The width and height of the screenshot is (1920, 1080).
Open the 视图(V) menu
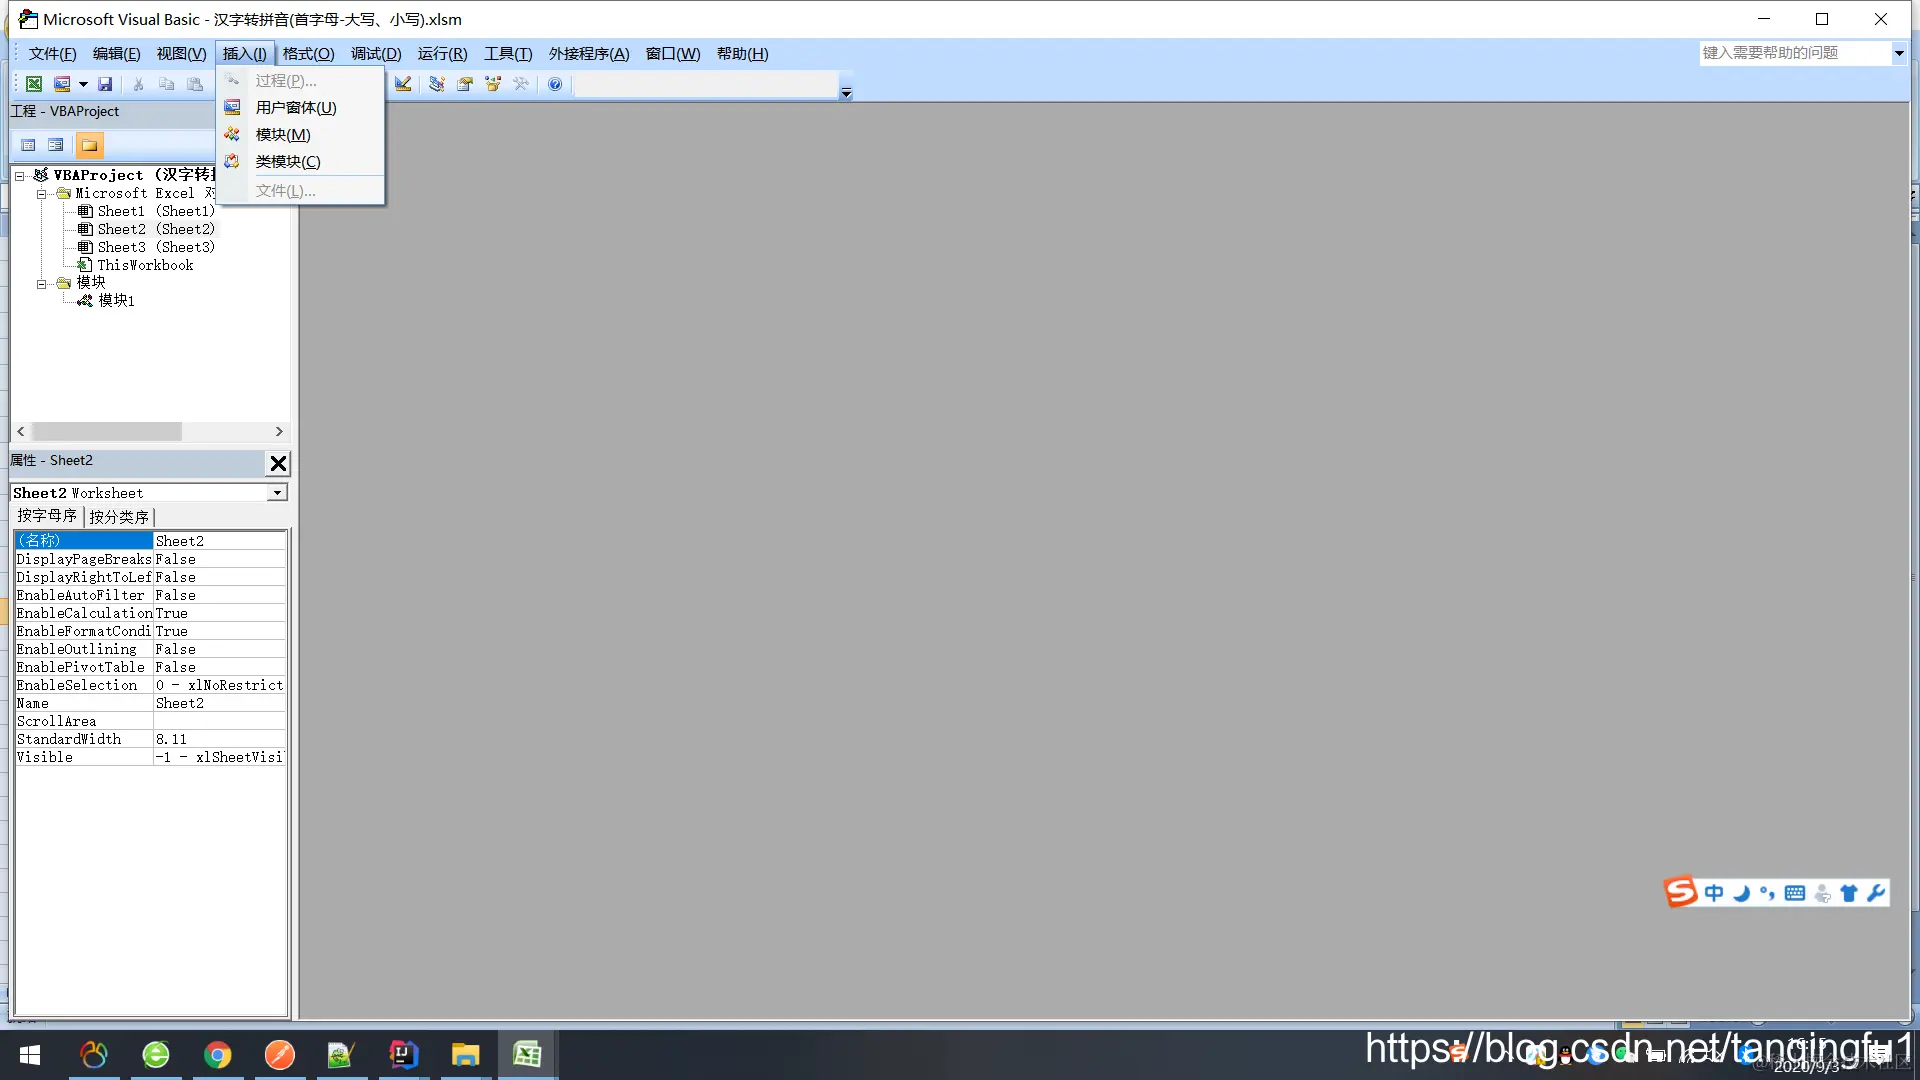(181, 54)
